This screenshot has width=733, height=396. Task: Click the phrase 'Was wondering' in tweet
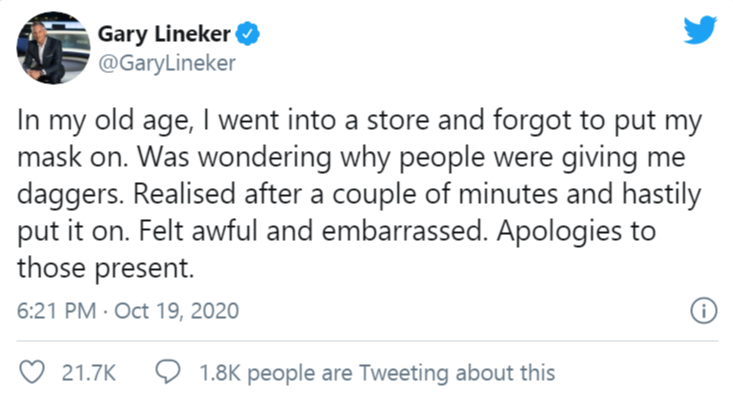pos(234,158)
